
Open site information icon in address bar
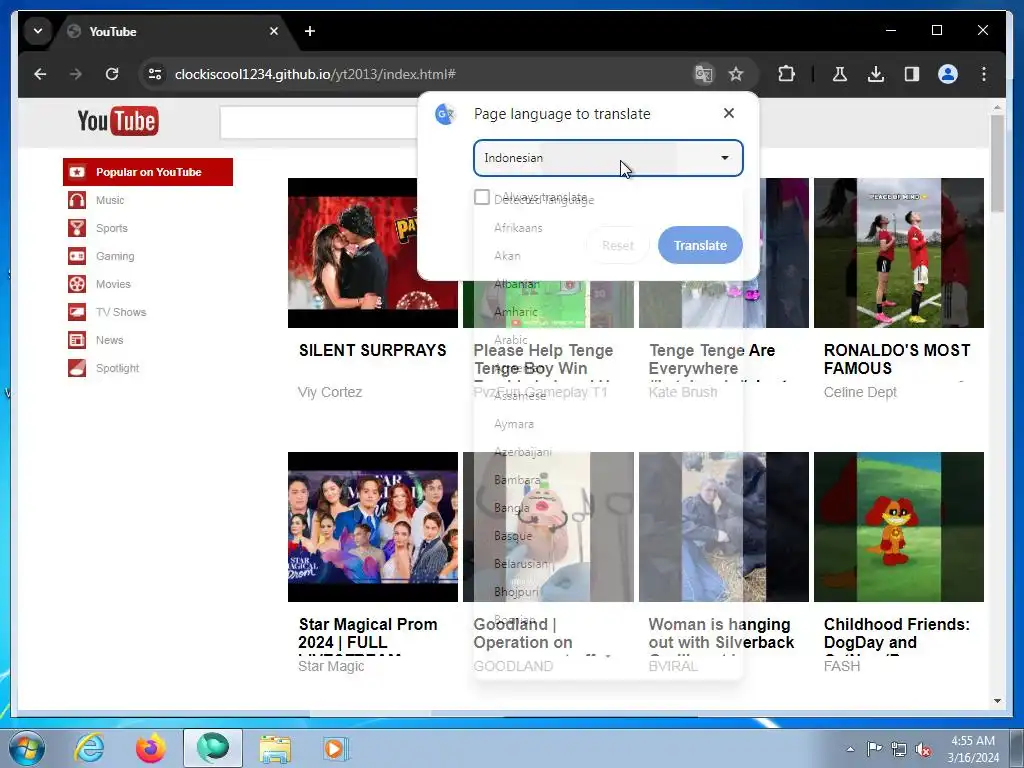(155, 74)
